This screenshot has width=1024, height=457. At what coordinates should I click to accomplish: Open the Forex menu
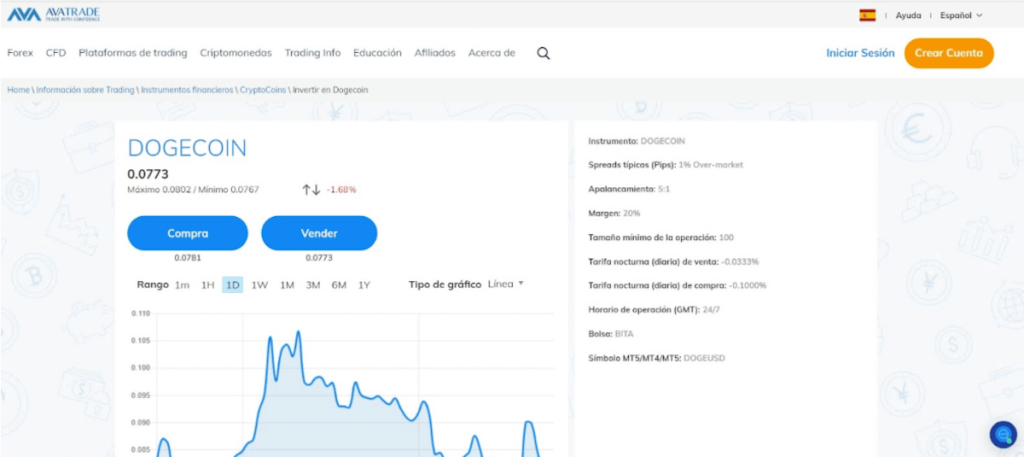click(20, 53)
